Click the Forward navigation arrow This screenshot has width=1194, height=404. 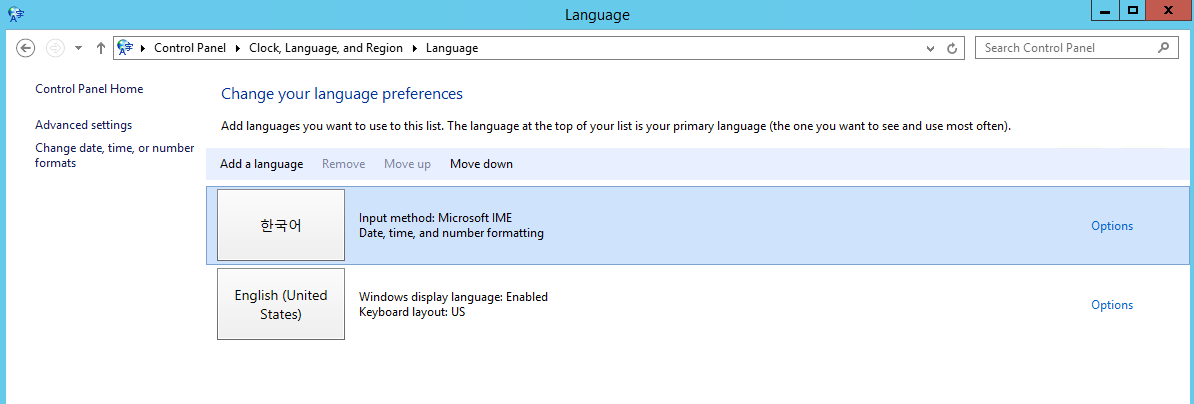[55, 48]
